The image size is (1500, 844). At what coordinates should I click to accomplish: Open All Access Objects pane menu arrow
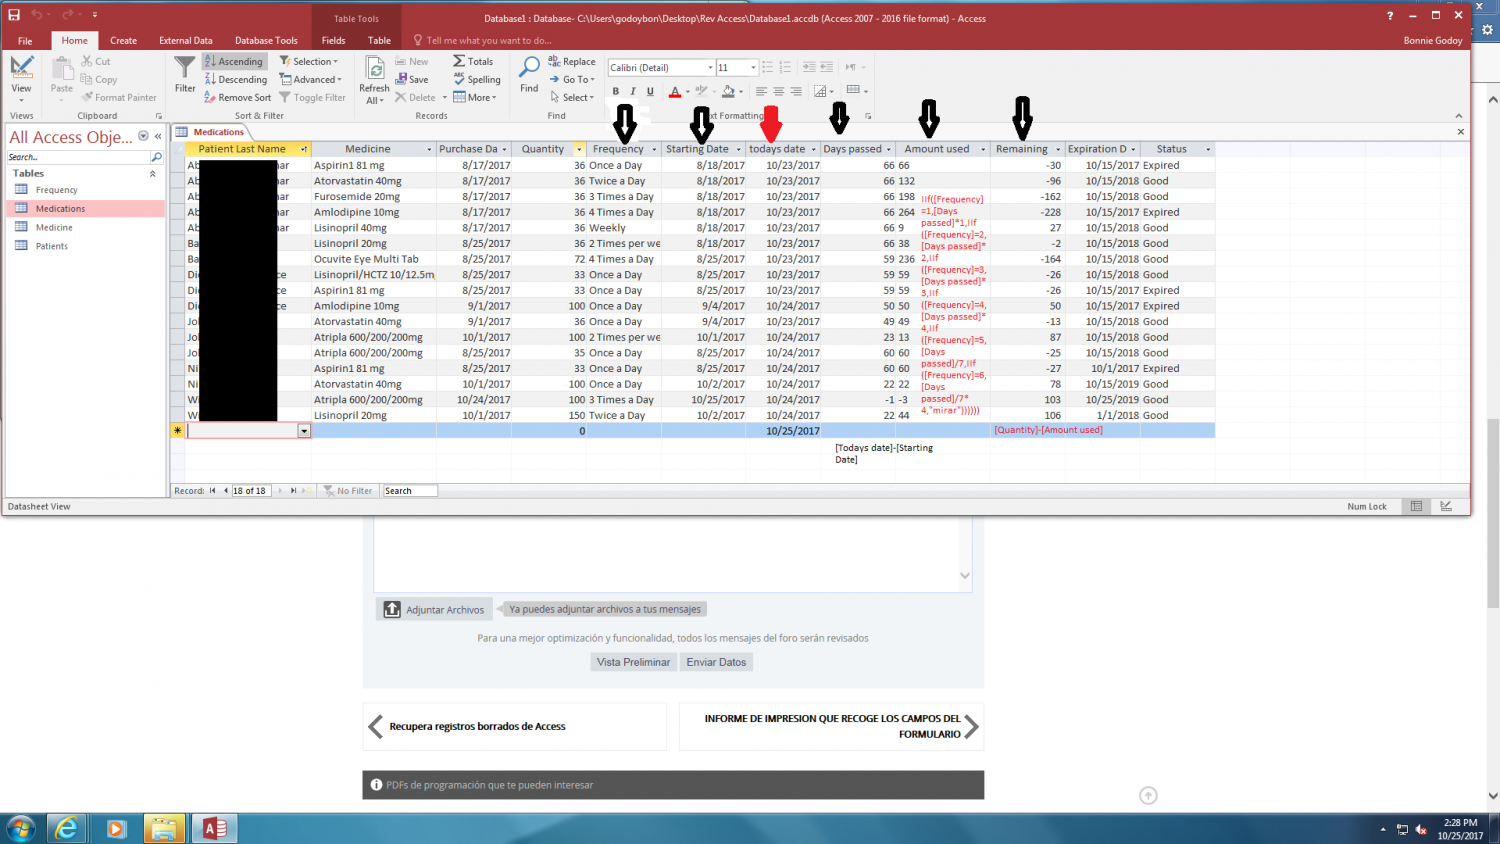[143, 136]
